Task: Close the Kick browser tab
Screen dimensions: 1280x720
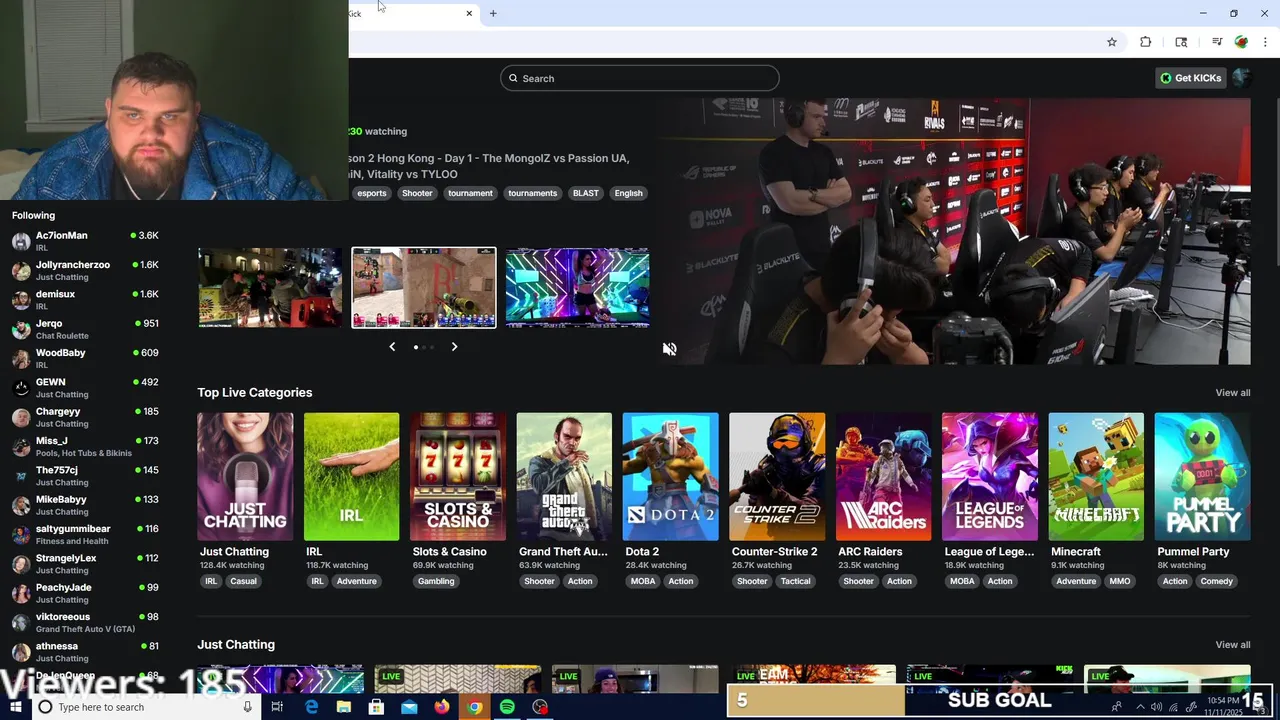Action: 469,13
